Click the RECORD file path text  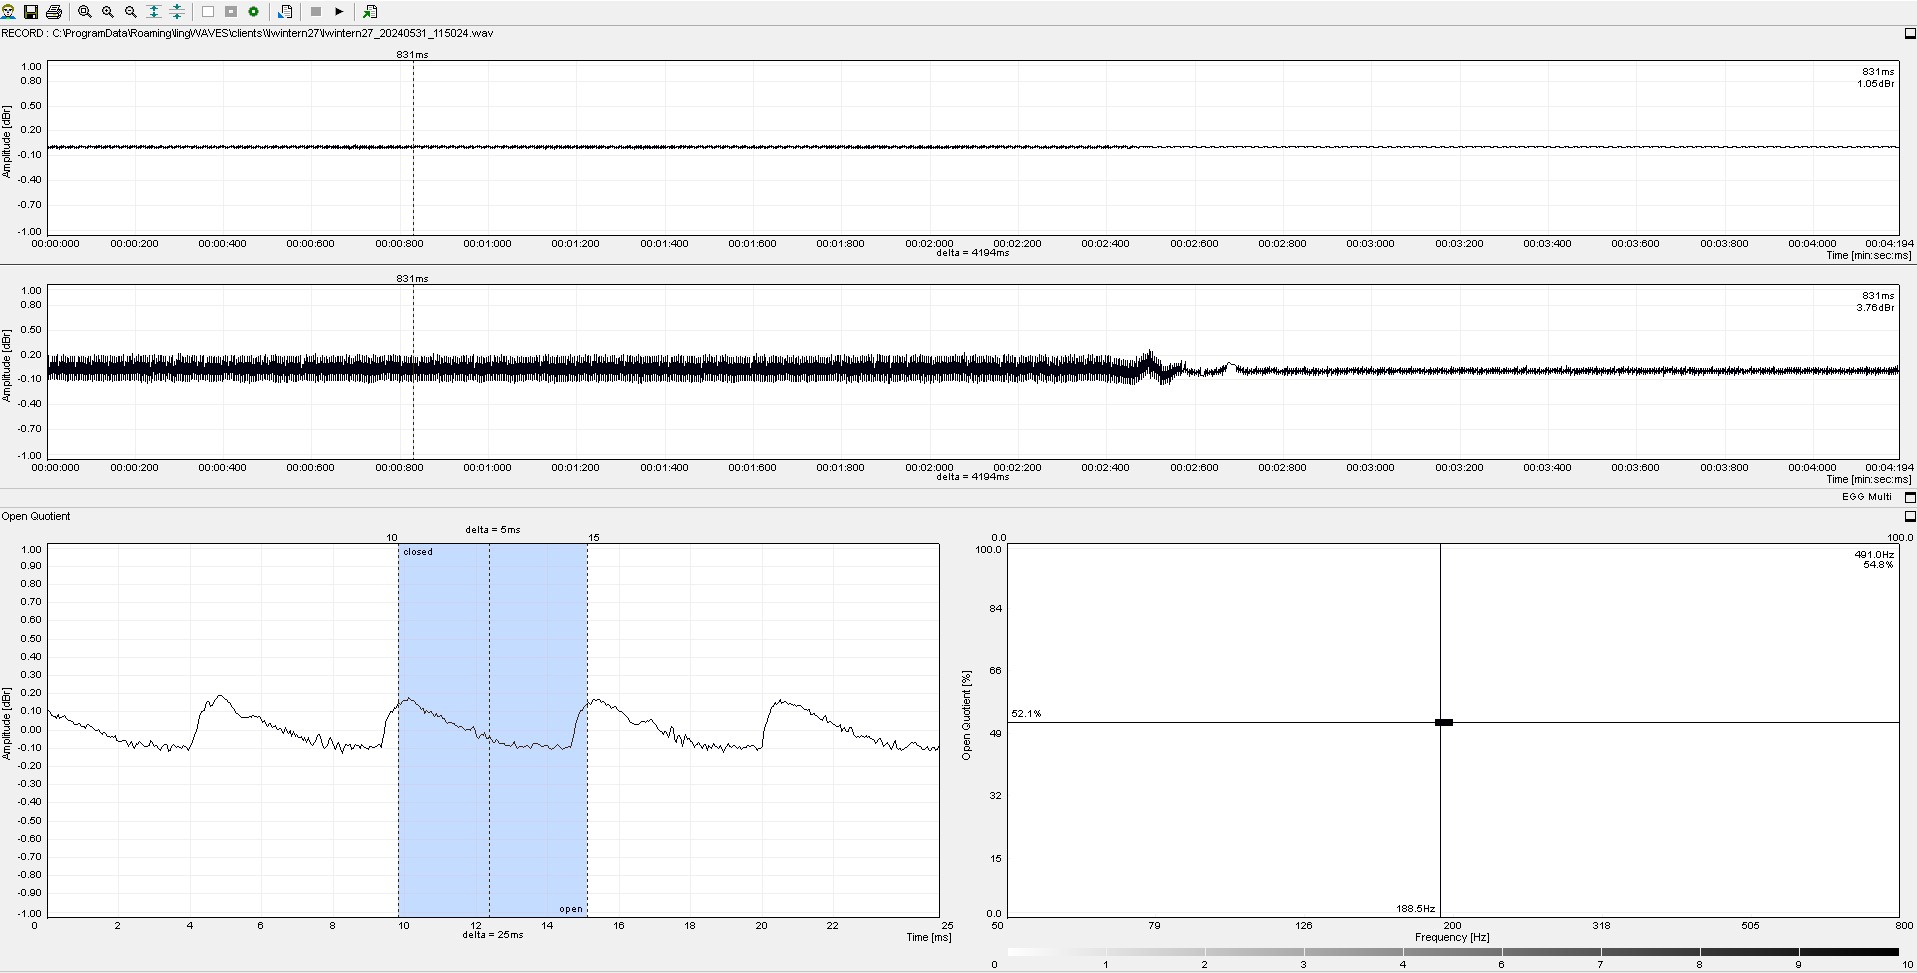point(247,33)
